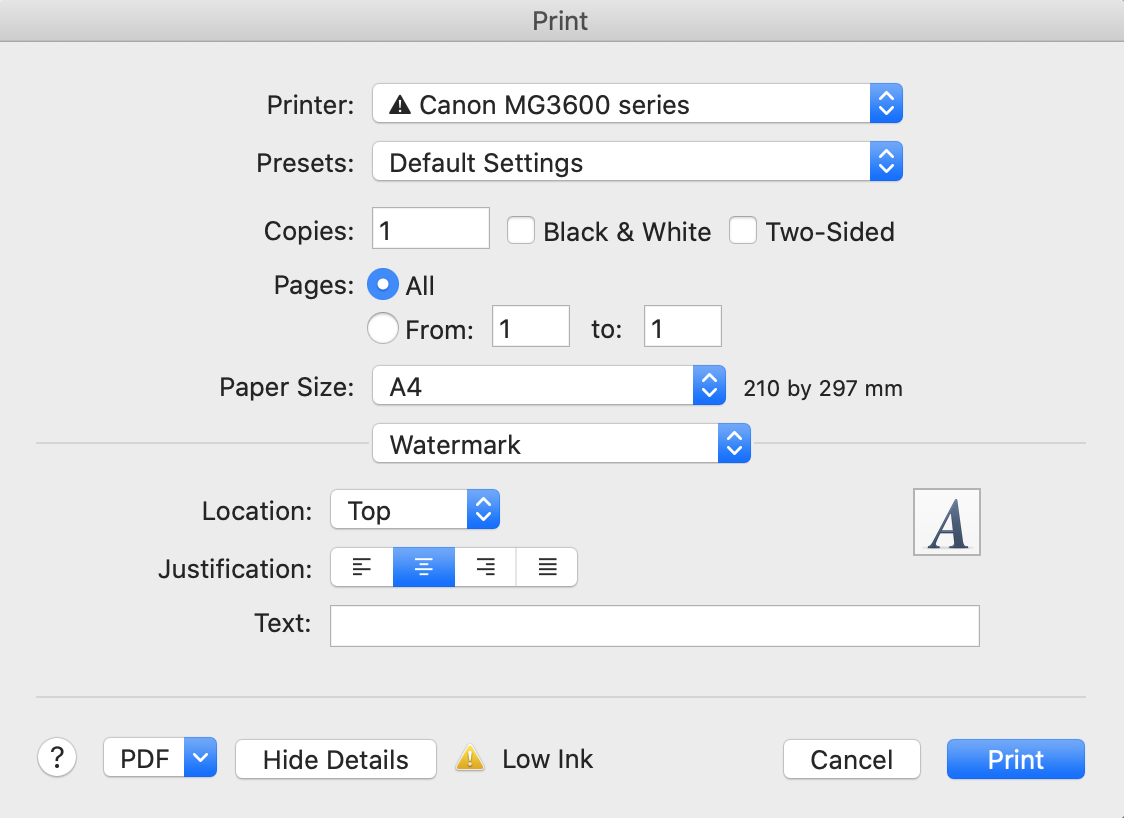
Task: Select right-align justification icon
Action: (486, 568)
